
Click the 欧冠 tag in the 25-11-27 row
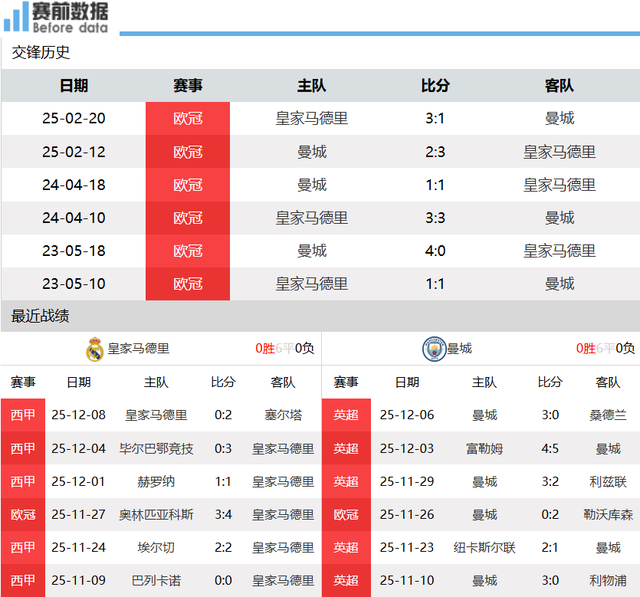[23, 515]
